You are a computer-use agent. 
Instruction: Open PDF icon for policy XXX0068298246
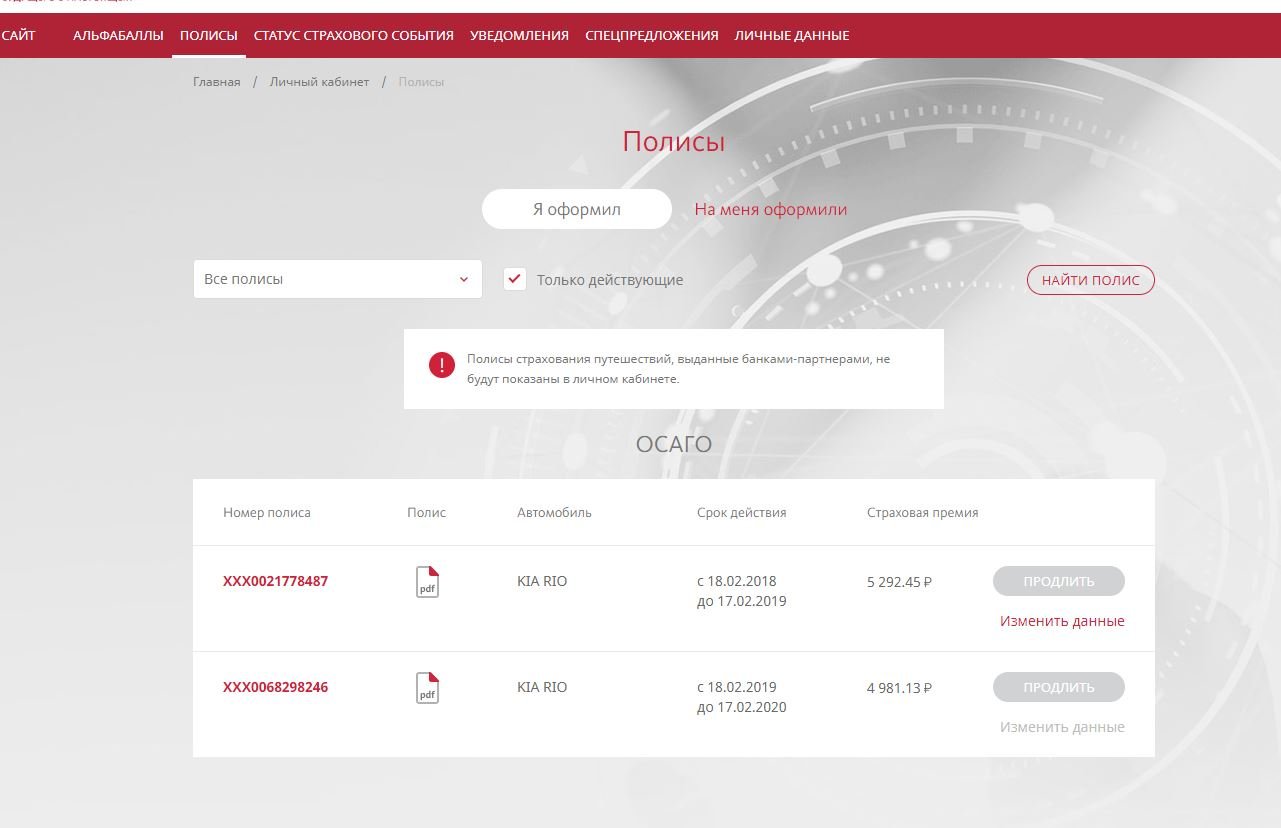point(427,688)
